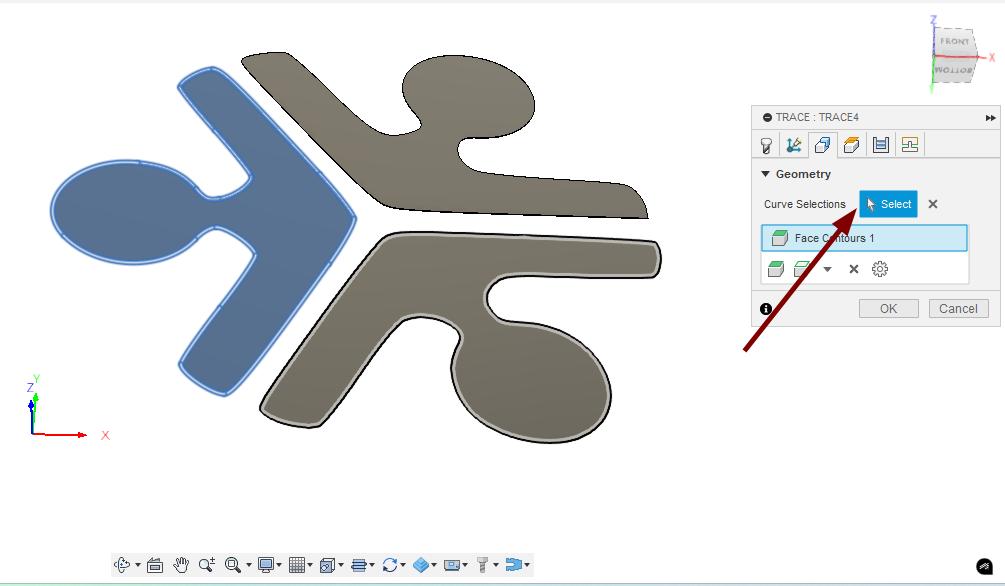1005x586 pixels.
Task: Cancel the Trace operation
Action: tap(958, 308)
